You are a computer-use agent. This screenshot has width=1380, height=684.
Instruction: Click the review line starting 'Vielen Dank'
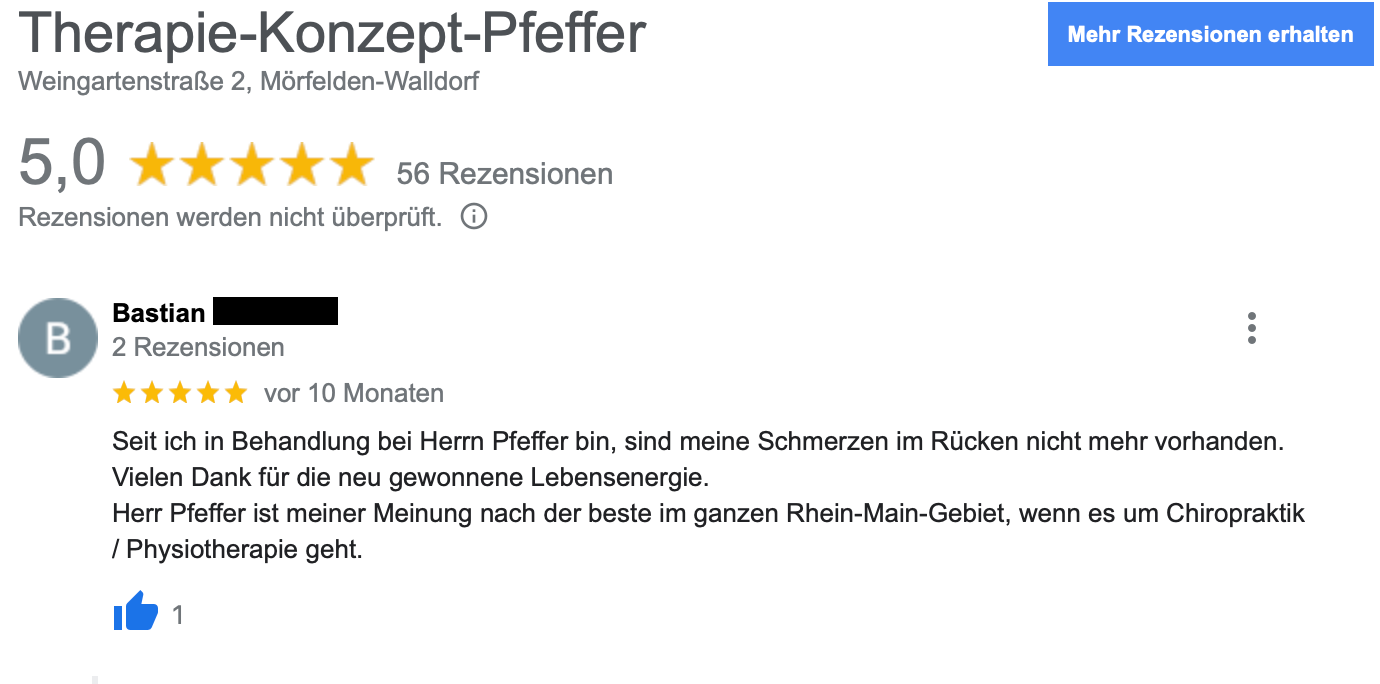pos(410,477)
